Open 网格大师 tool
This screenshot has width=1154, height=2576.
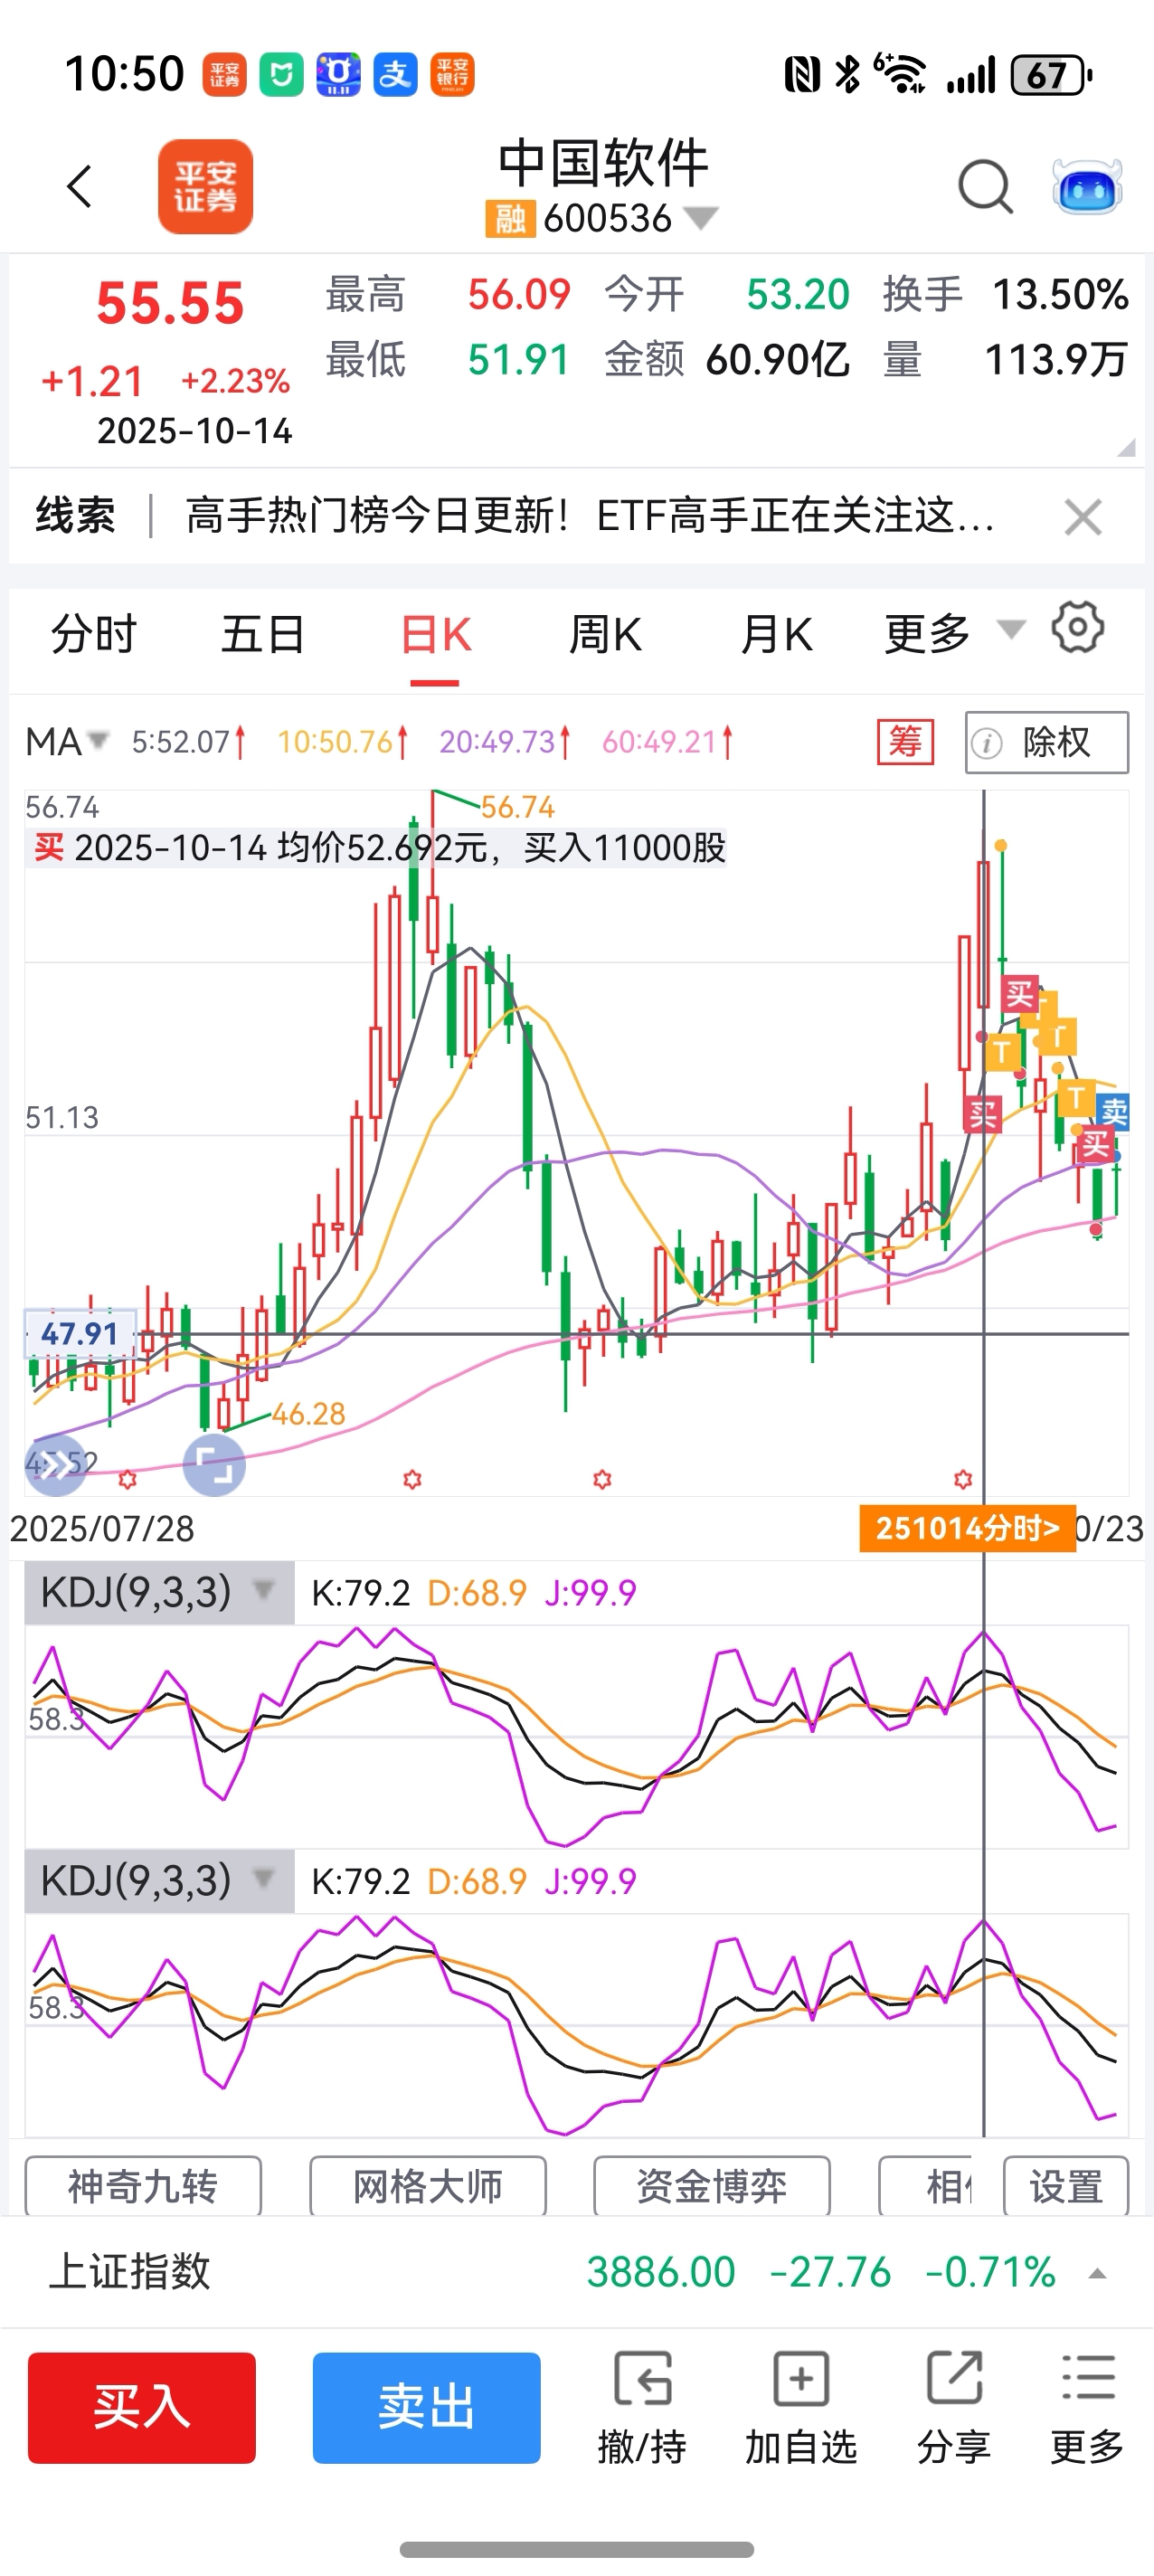[428, 2186]
